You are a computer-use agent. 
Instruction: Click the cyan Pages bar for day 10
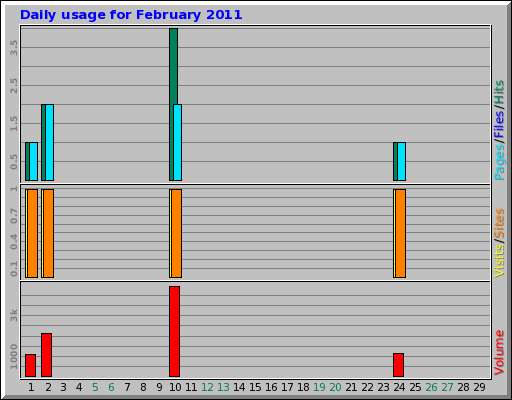178,143
